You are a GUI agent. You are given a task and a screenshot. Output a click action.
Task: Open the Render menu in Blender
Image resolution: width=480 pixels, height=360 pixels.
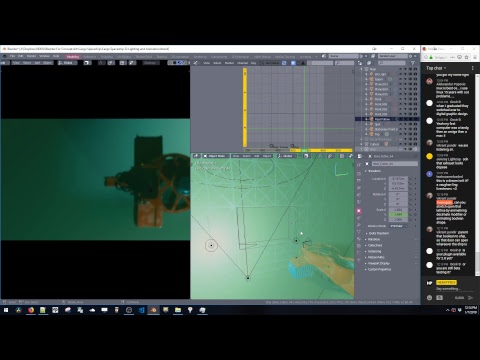pyautogui.click(x=31, y=56)
